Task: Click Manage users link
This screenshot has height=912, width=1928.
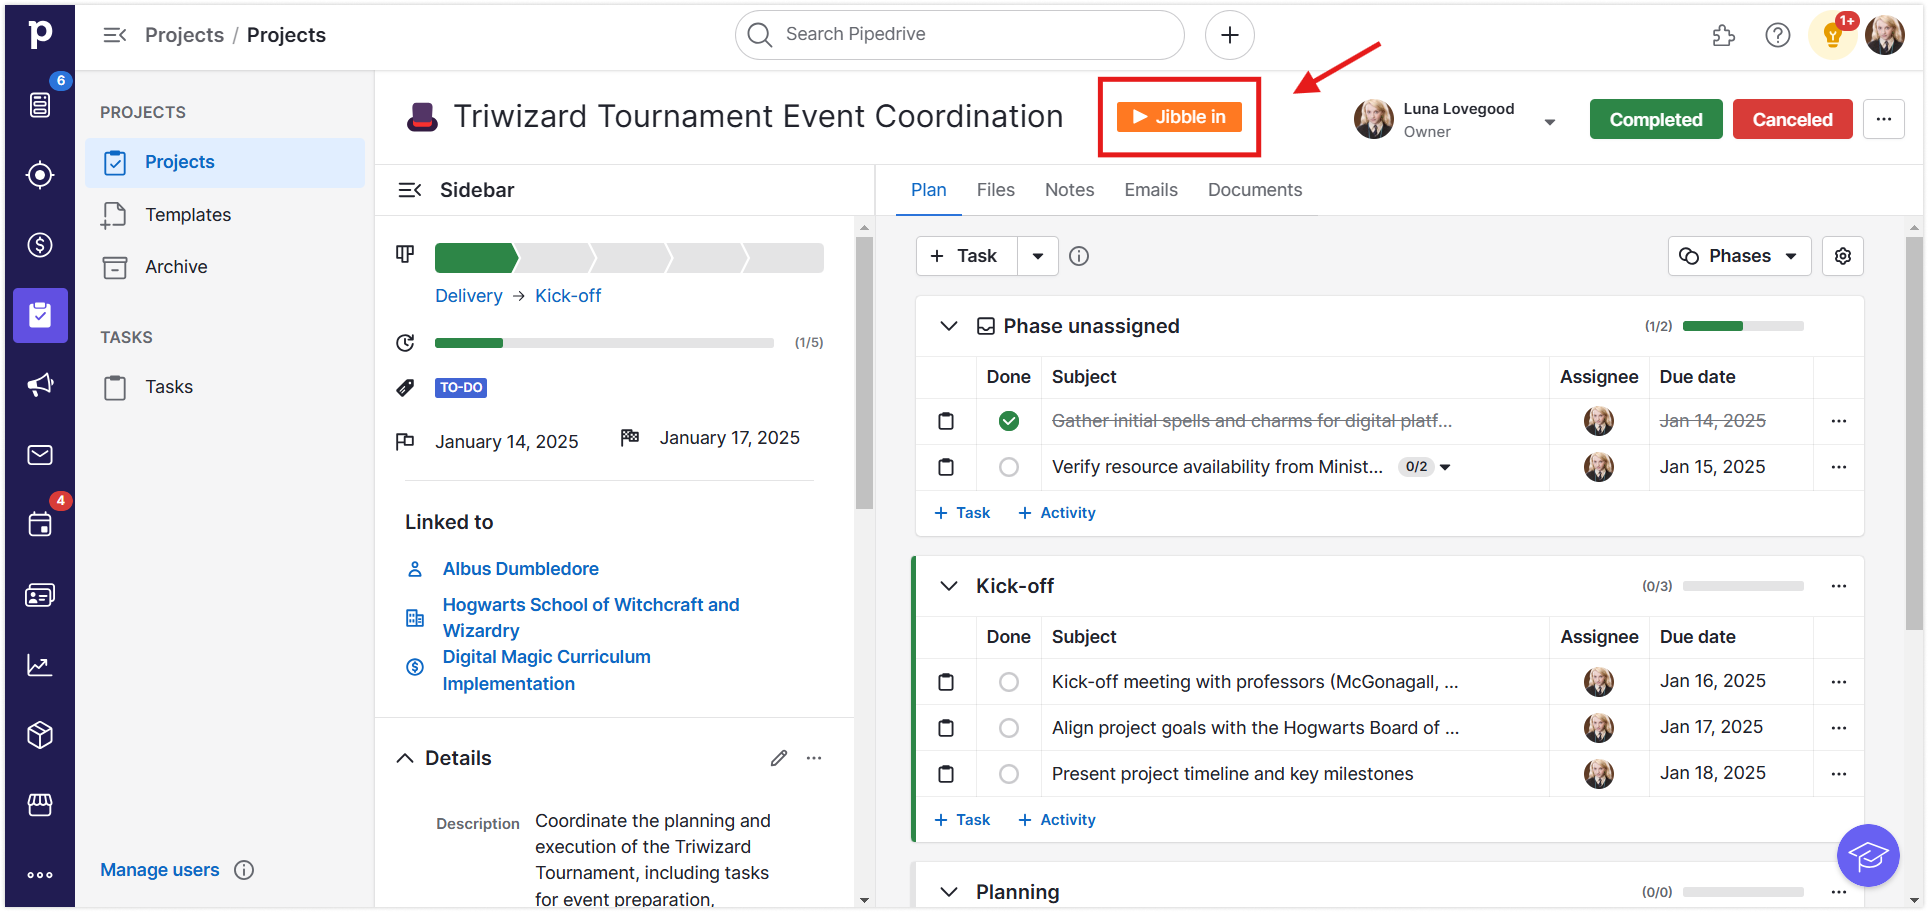Action: (x=159, y=870)
